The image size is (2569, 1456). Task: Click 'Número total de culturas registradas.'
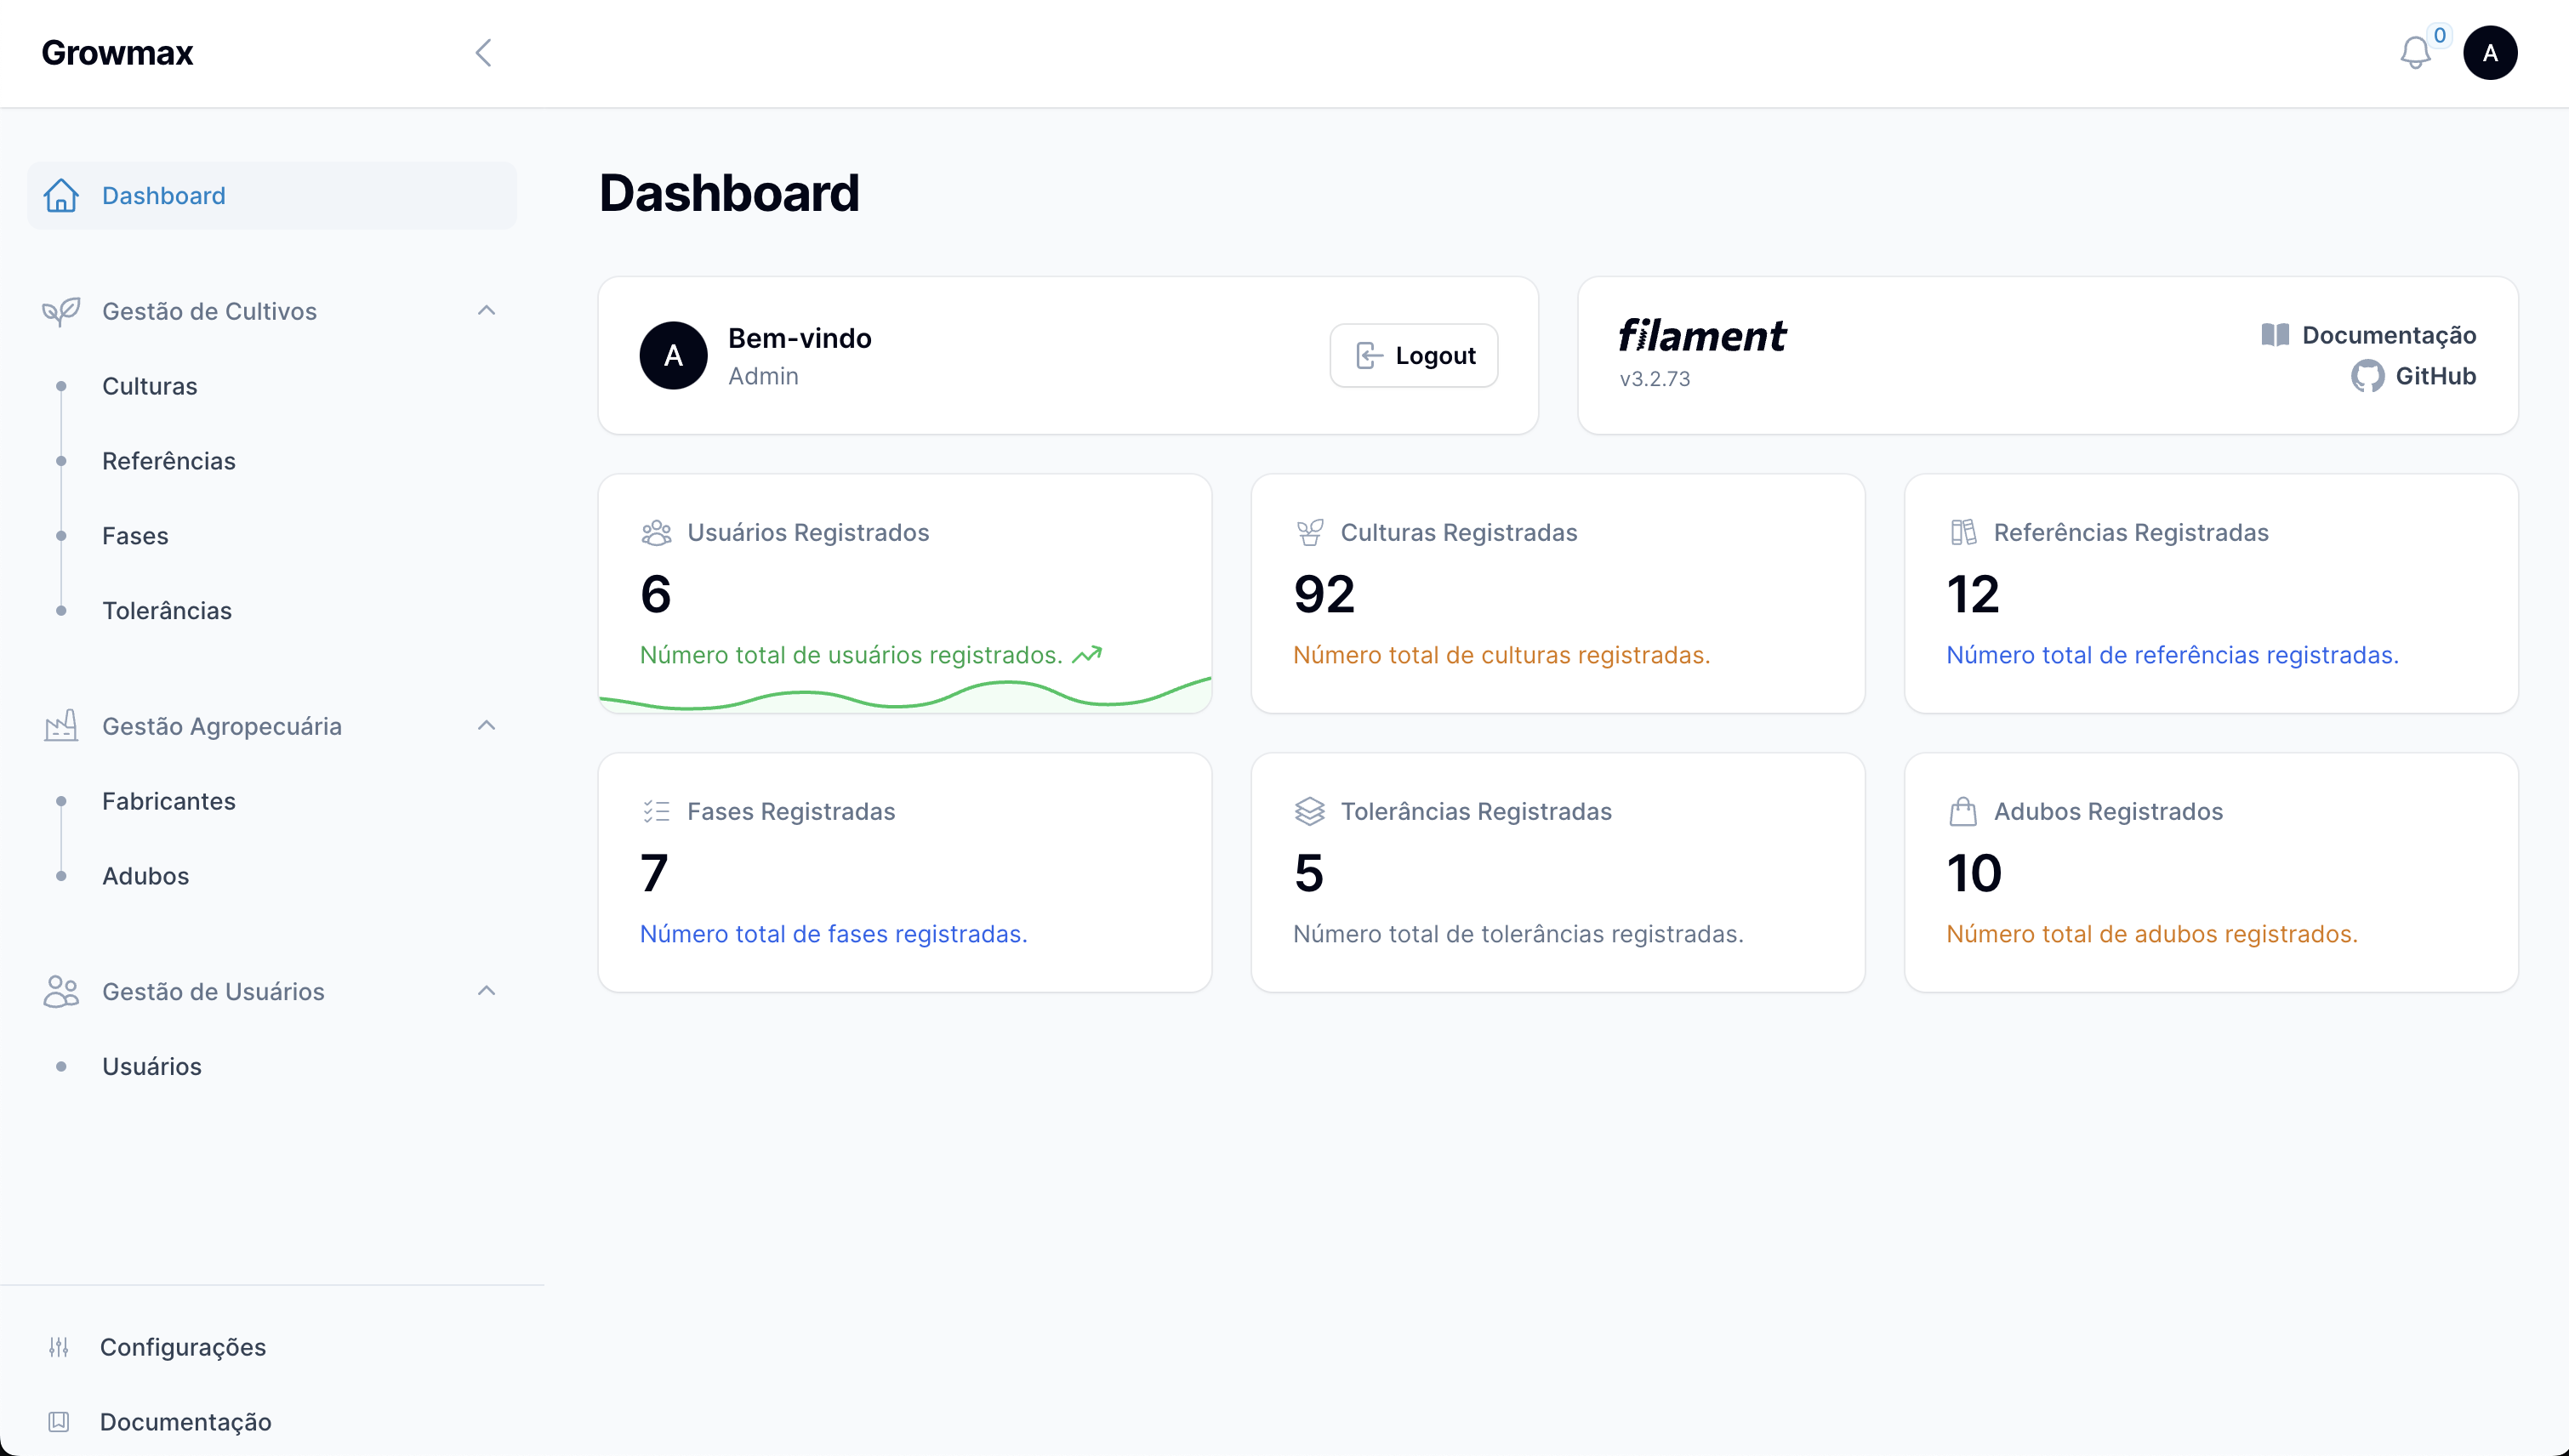pos(1501,655)
